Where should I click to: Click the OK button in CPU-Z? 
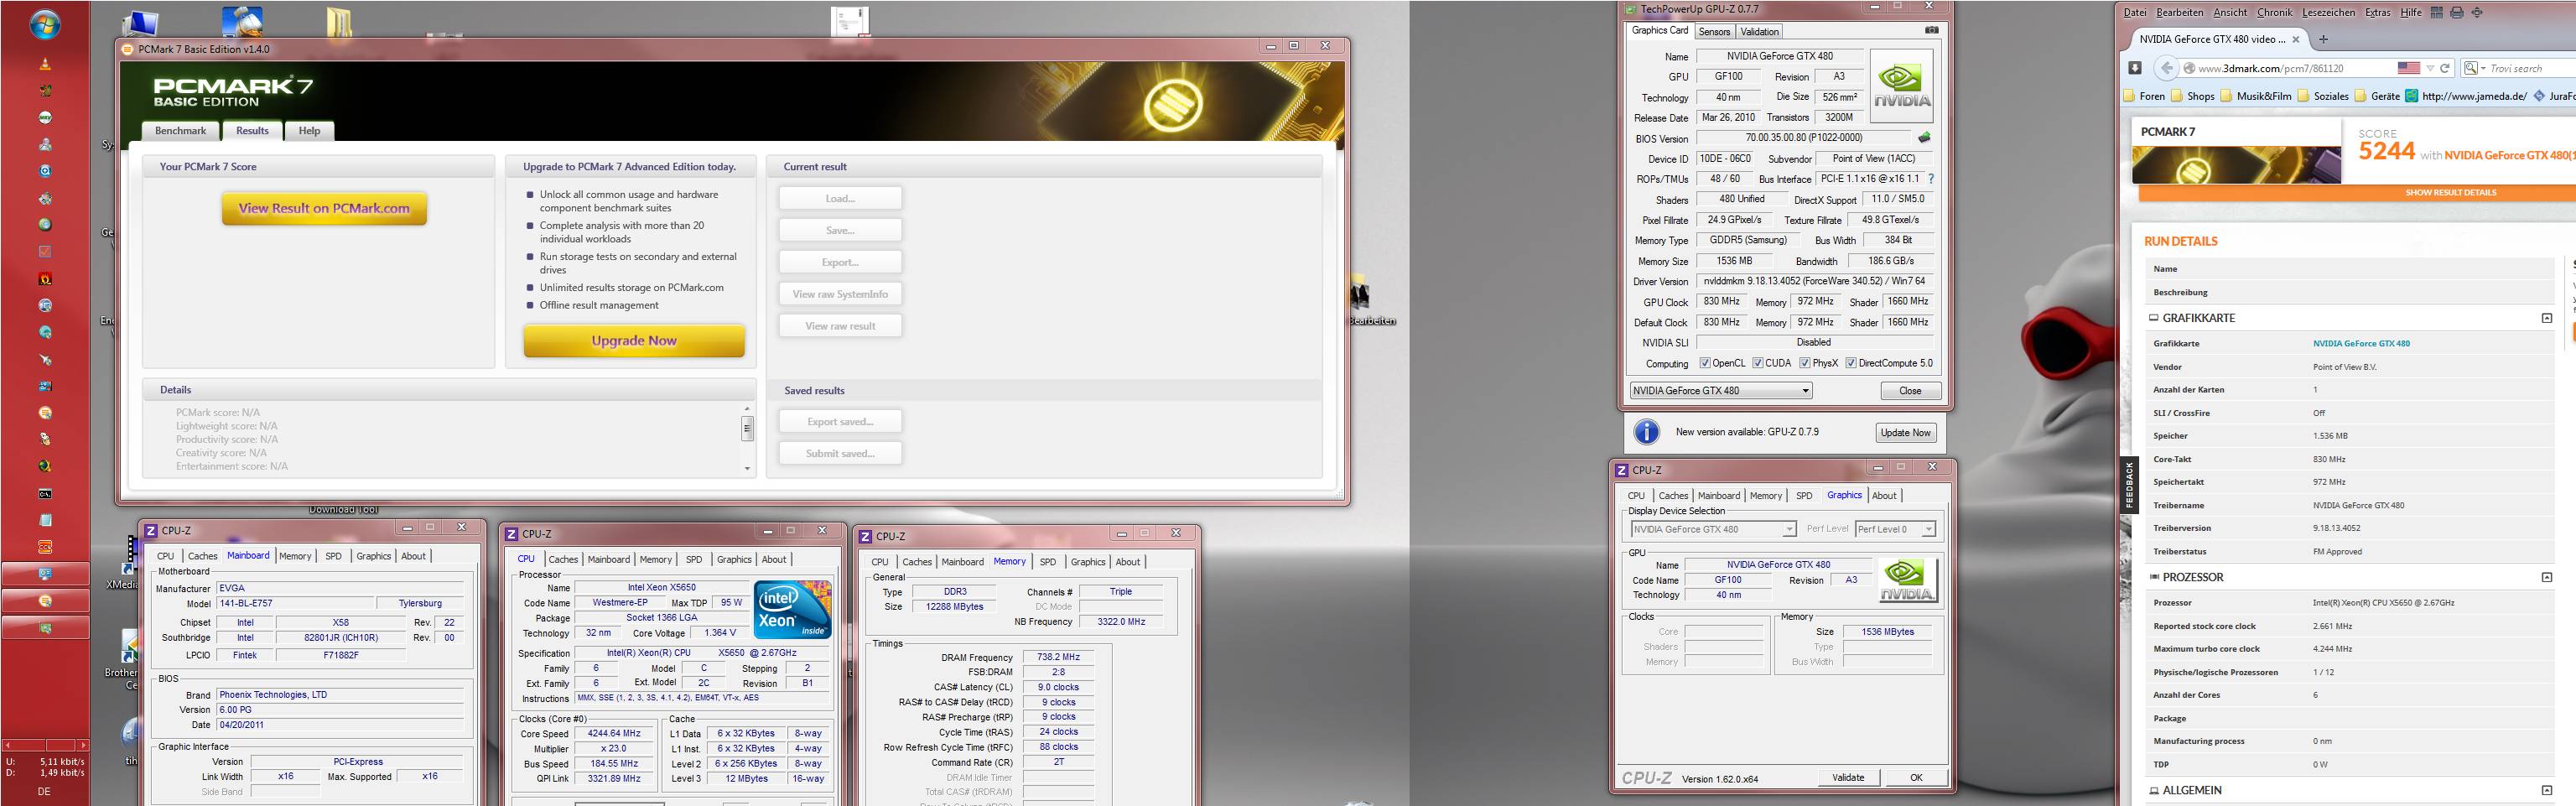click(1916, 777)
